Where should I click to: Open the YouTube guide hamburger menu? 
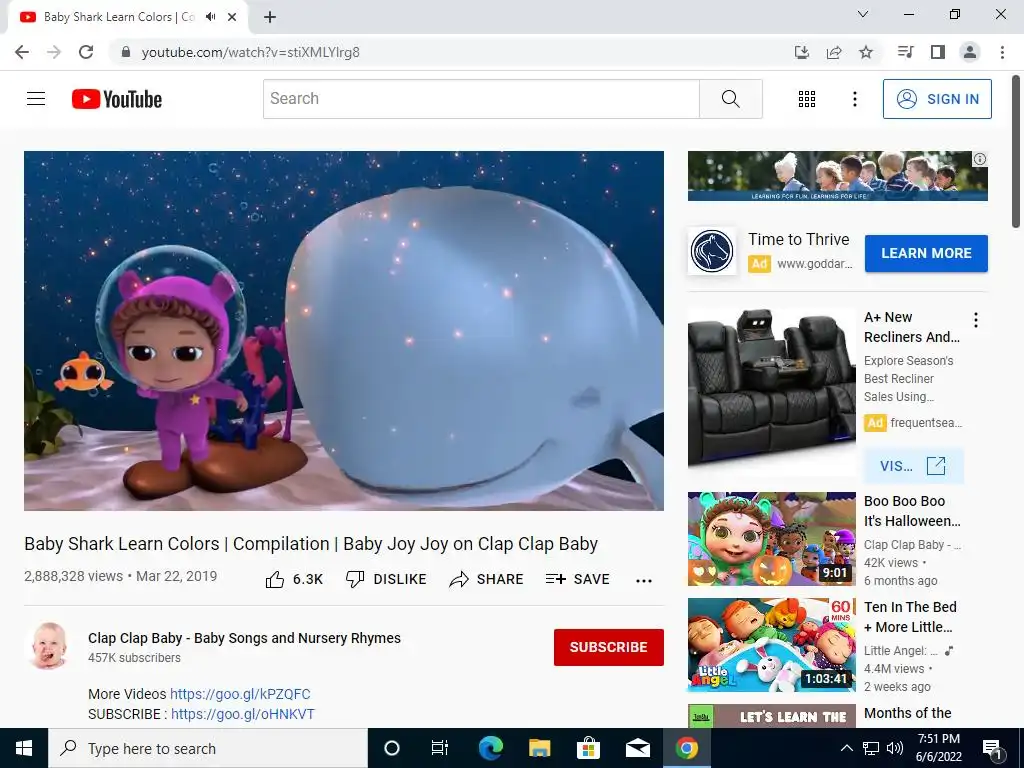coord(36,99)
